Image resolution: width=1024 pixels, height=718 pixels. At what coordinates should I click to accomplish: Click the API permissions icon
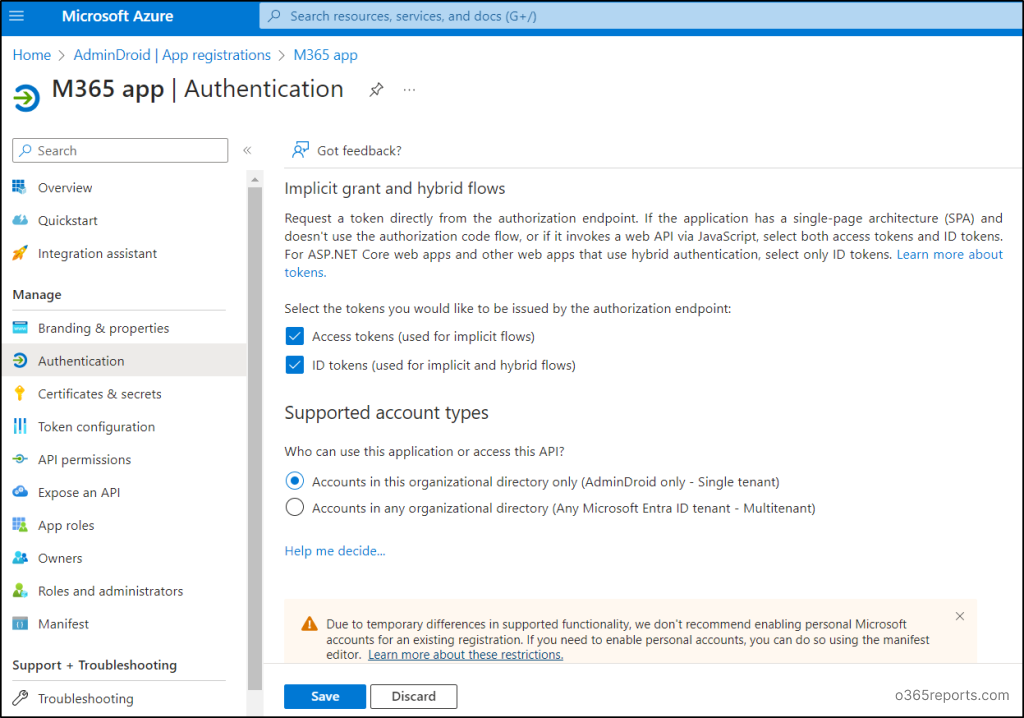pyautogui.click(x=20, y=459)
